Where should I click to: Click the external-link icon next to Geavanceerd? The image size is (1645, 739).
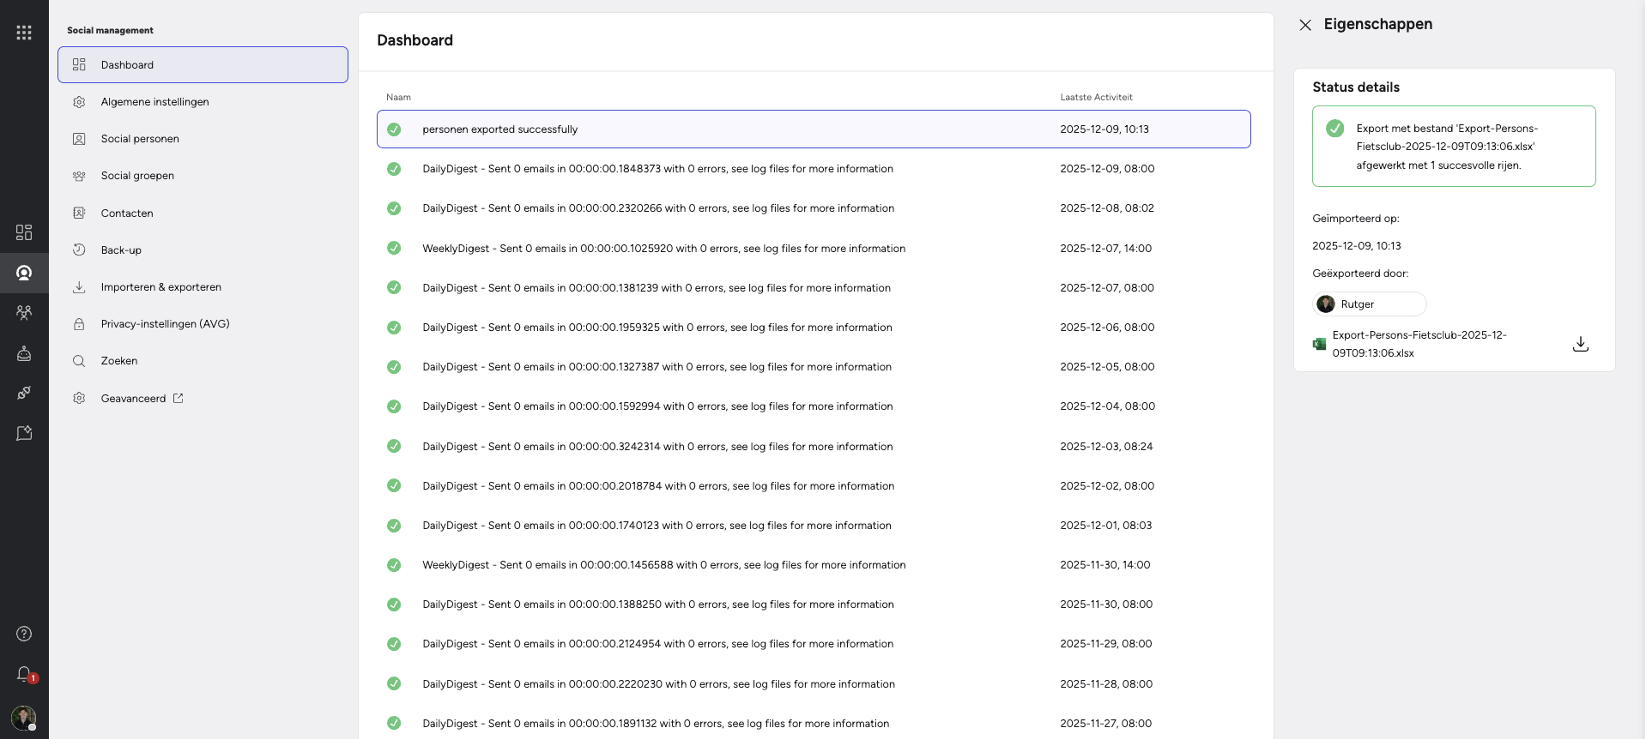[178, 398]
